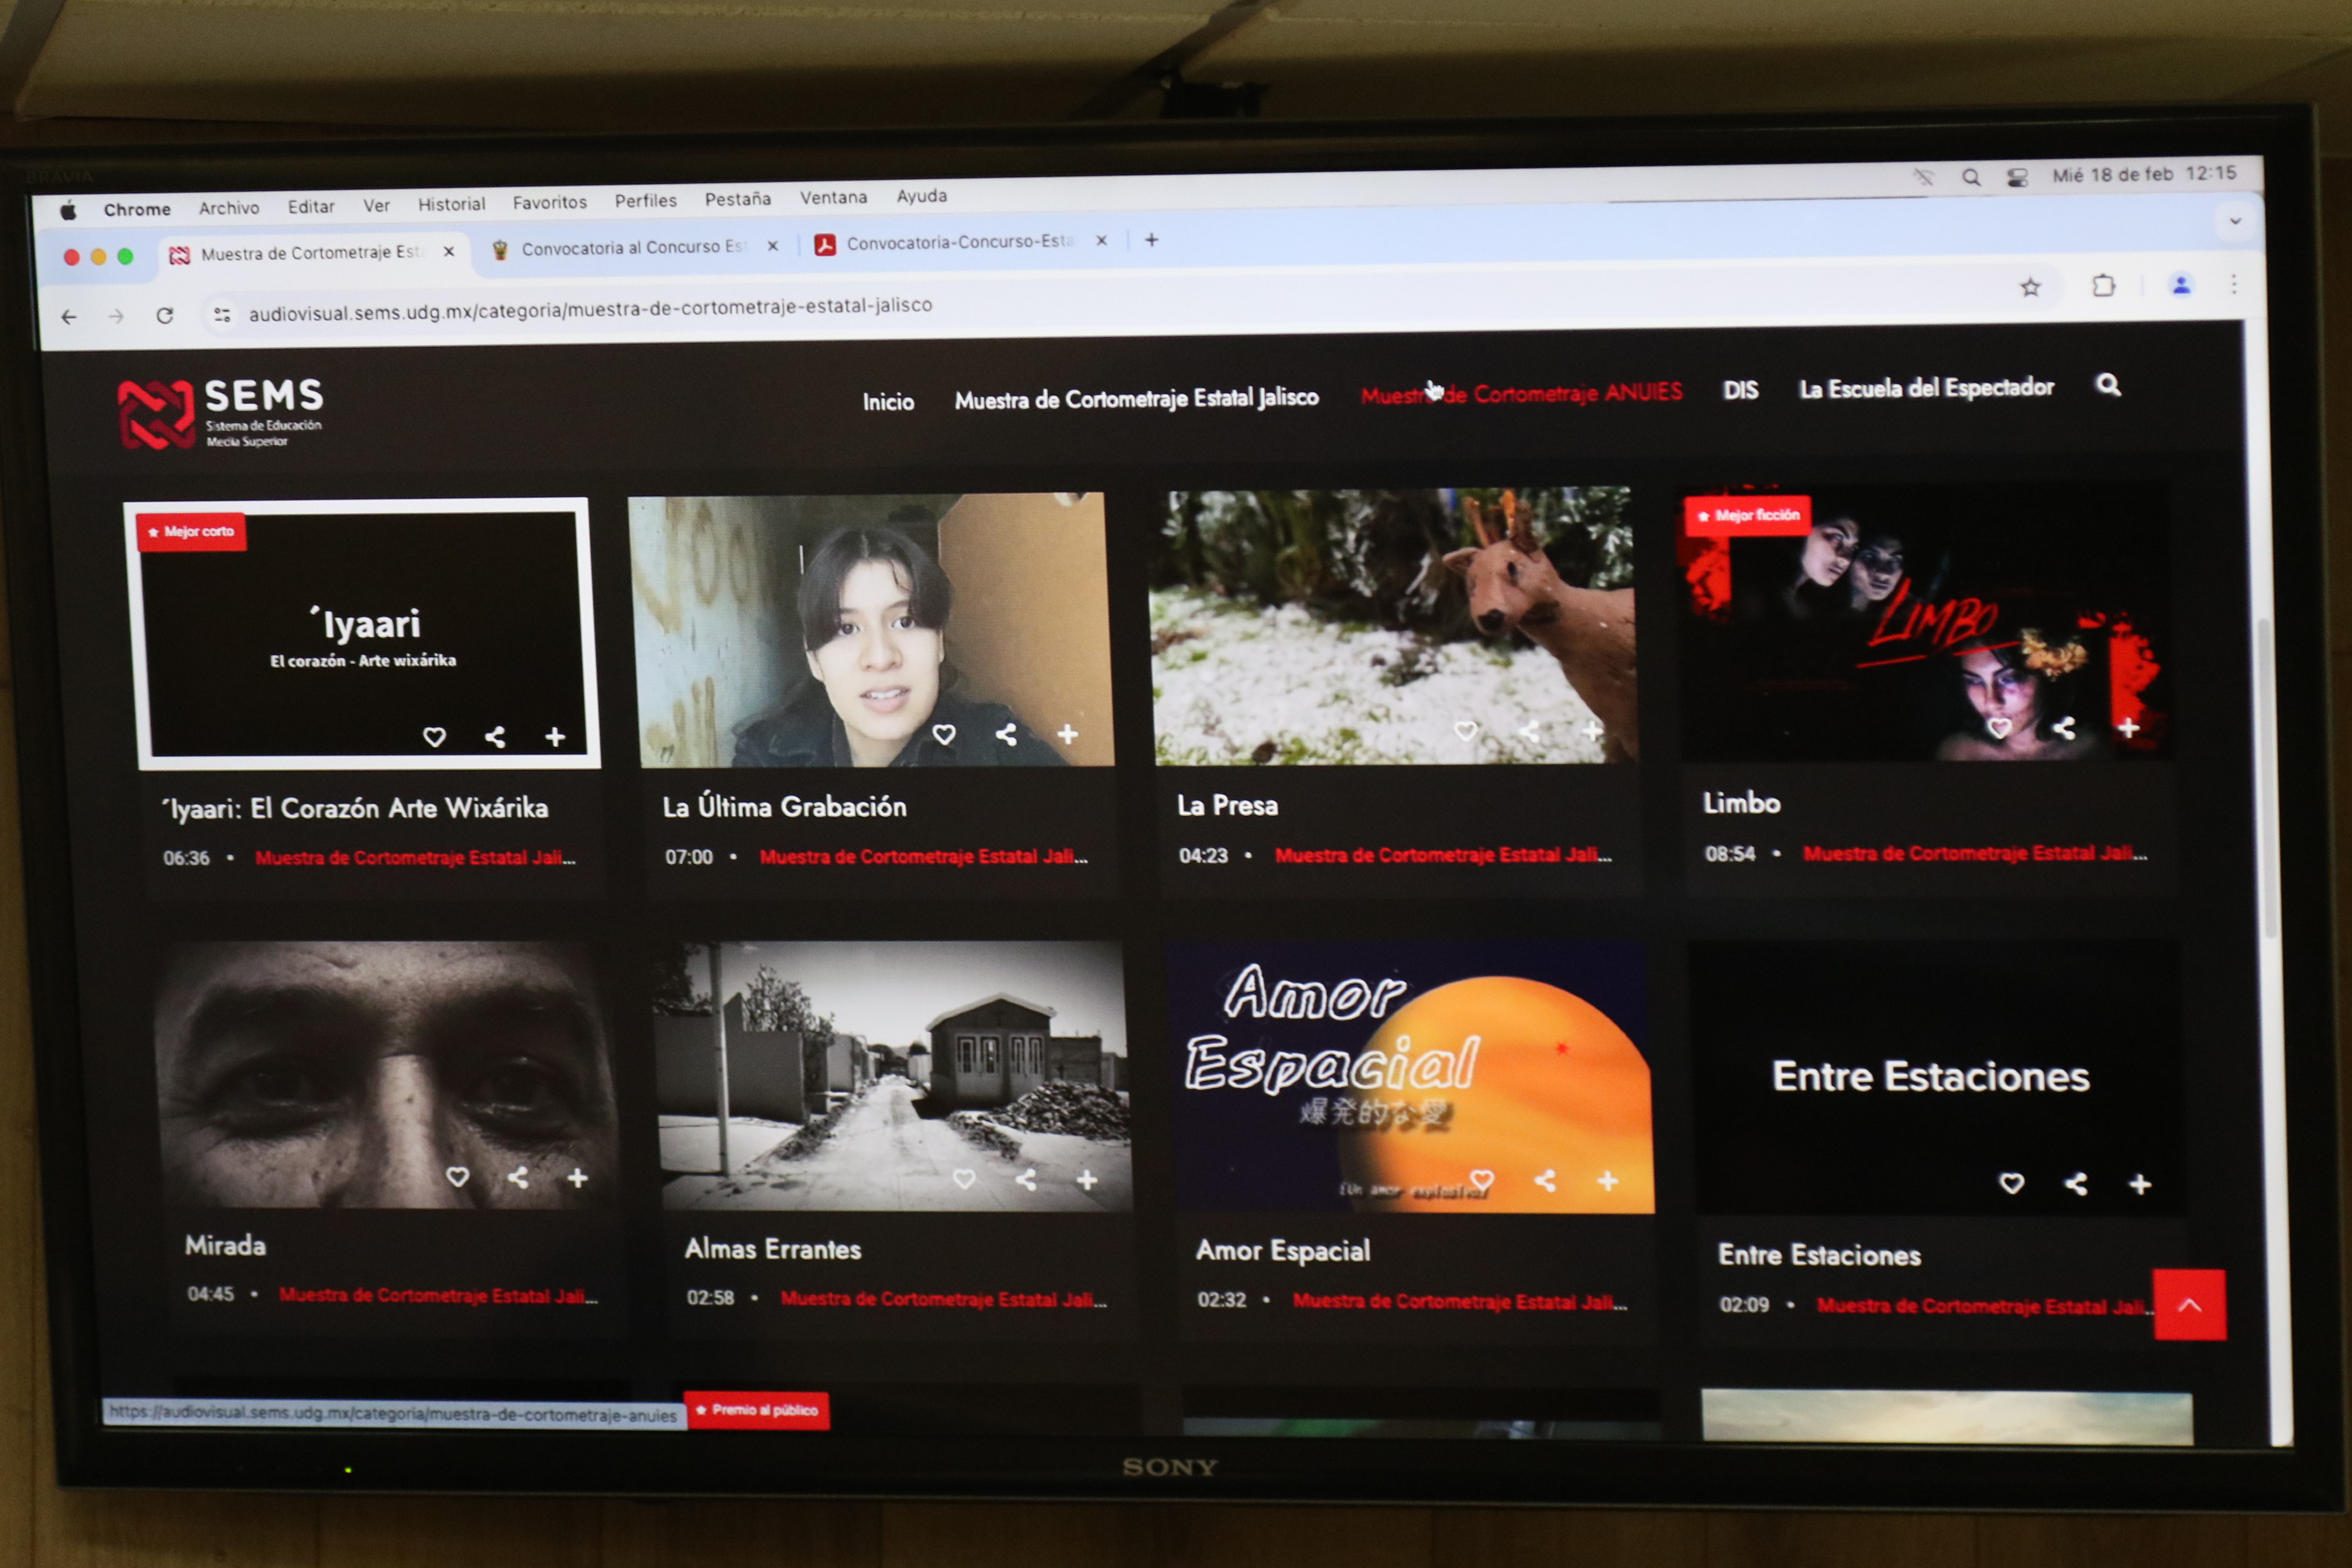Bookmark this page with star icon

2030,288
